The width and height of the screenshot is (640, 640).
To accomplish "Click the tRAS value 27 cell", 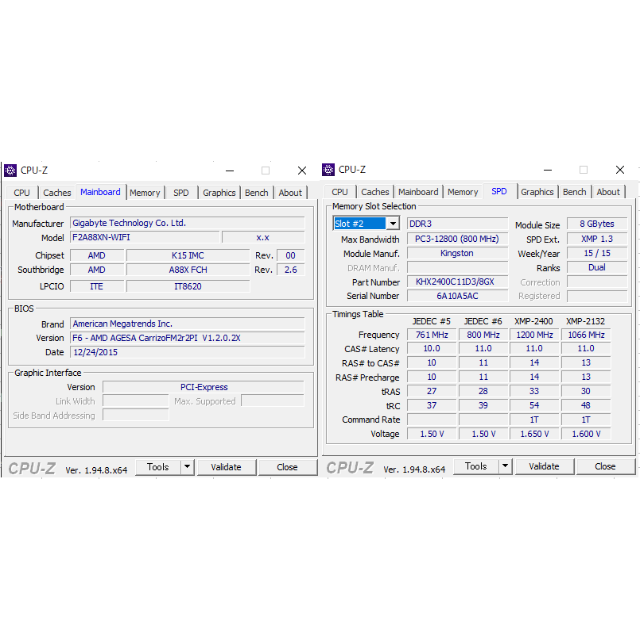I will (432, 391).
